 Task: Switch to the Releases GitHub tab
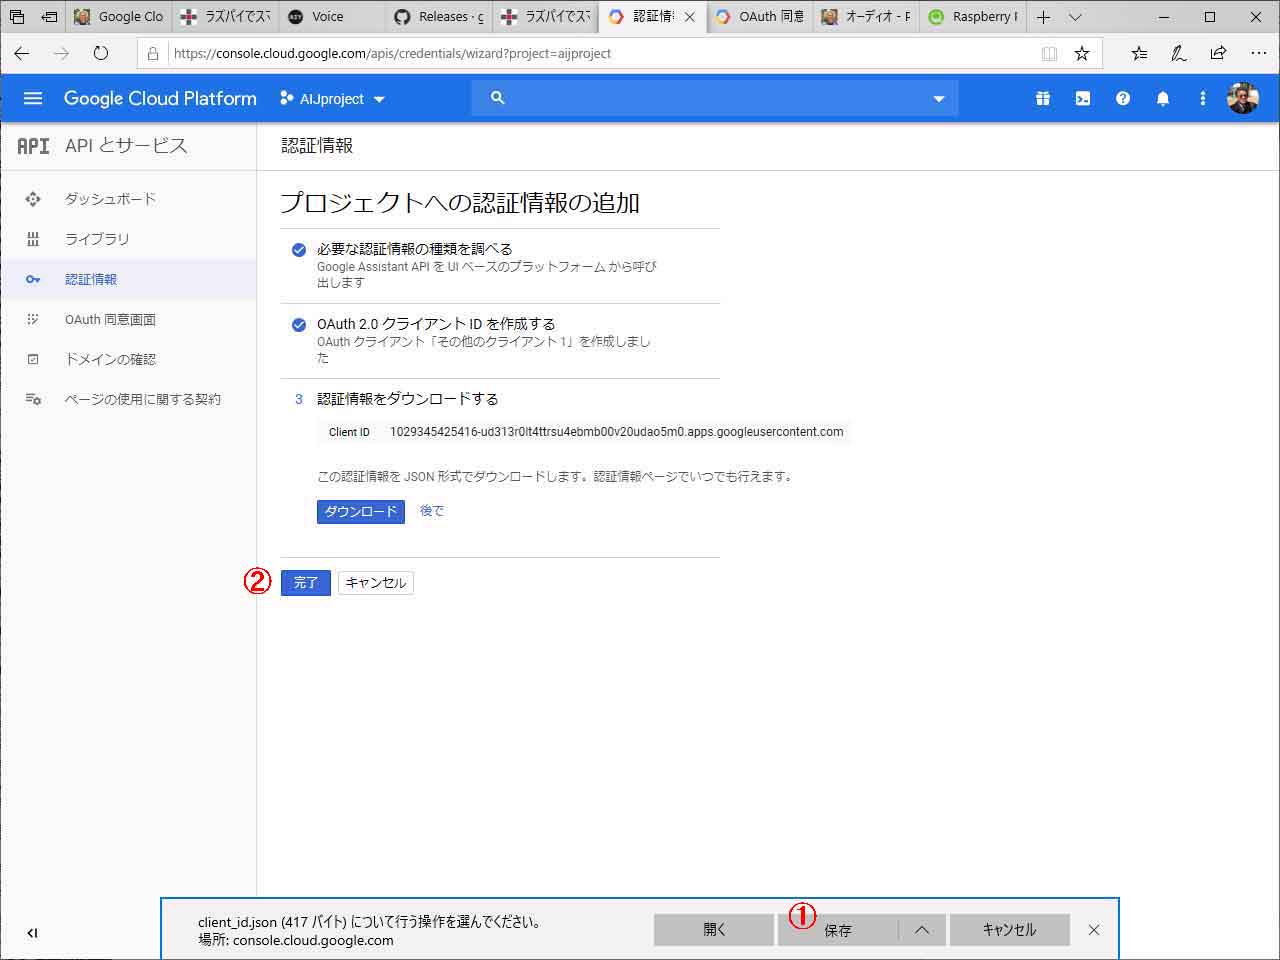click(438, 17)
